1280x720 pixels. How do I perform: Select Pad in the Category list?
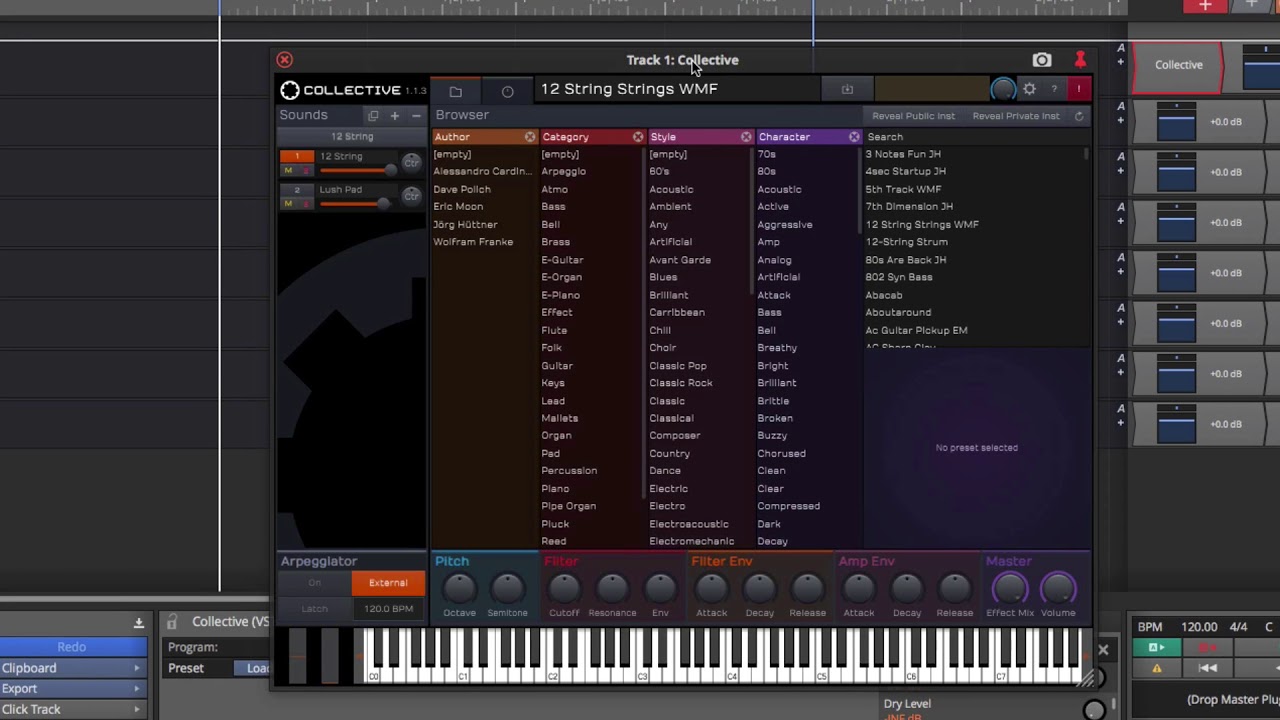551,453
